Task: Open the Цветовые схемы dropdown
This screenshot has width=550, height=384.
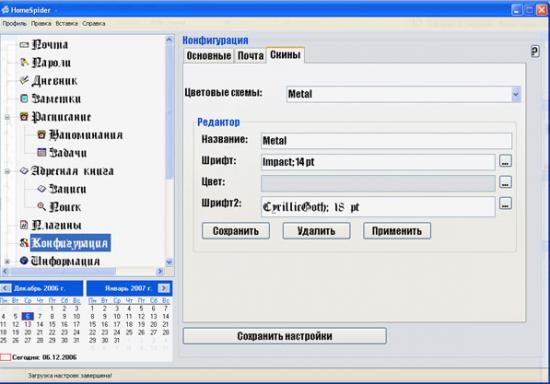Action: pyautogui.click(x=515, y=94)
